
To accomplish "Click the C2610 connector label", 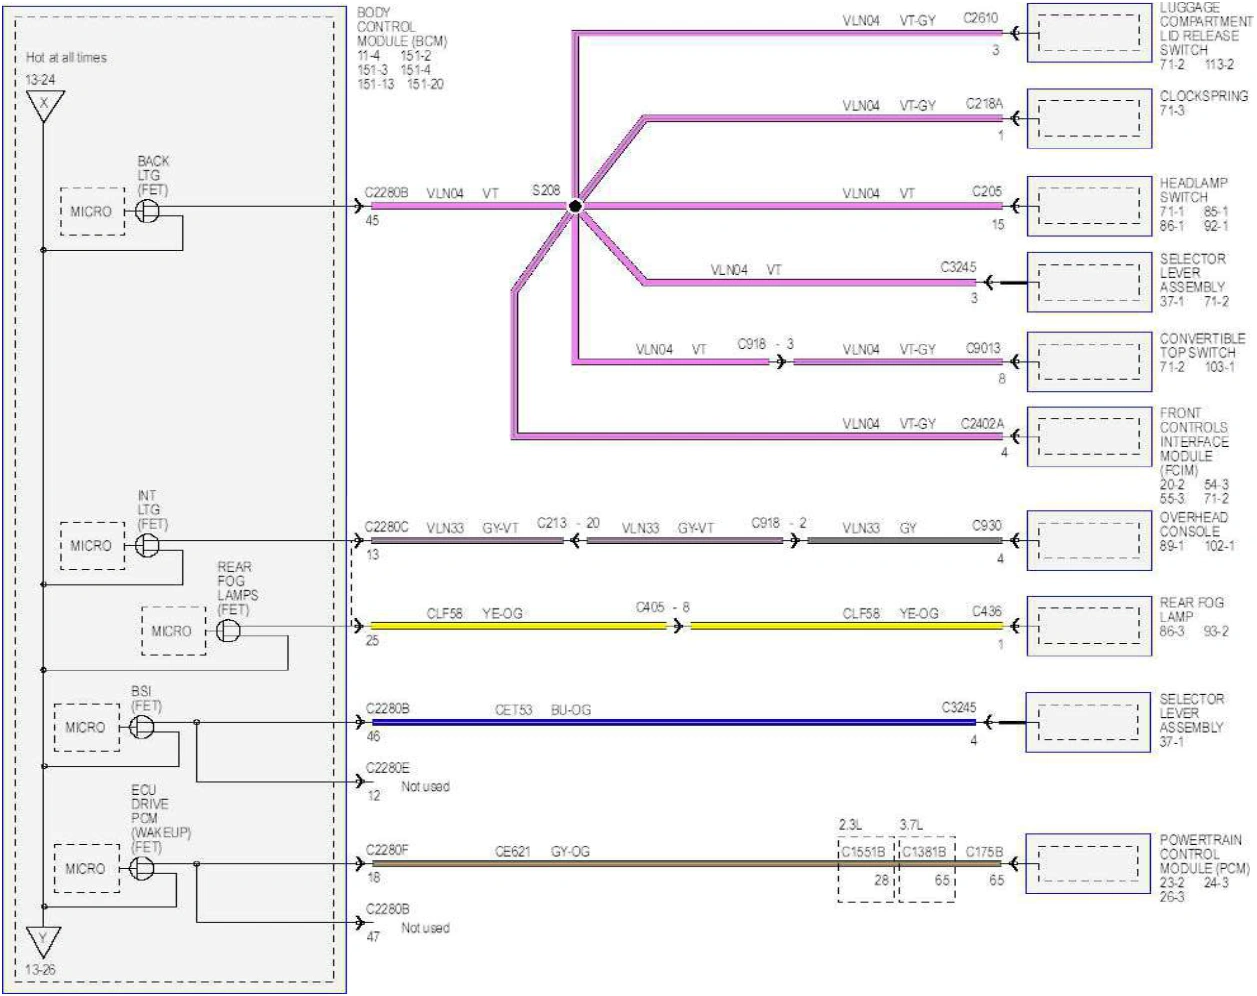I will click(x=980, y=19).
